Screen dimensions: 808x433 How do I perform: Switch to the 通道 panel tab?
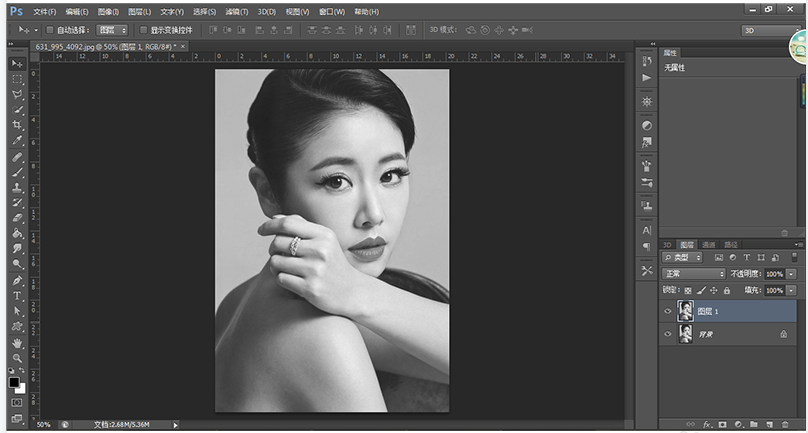click(708, 244)
